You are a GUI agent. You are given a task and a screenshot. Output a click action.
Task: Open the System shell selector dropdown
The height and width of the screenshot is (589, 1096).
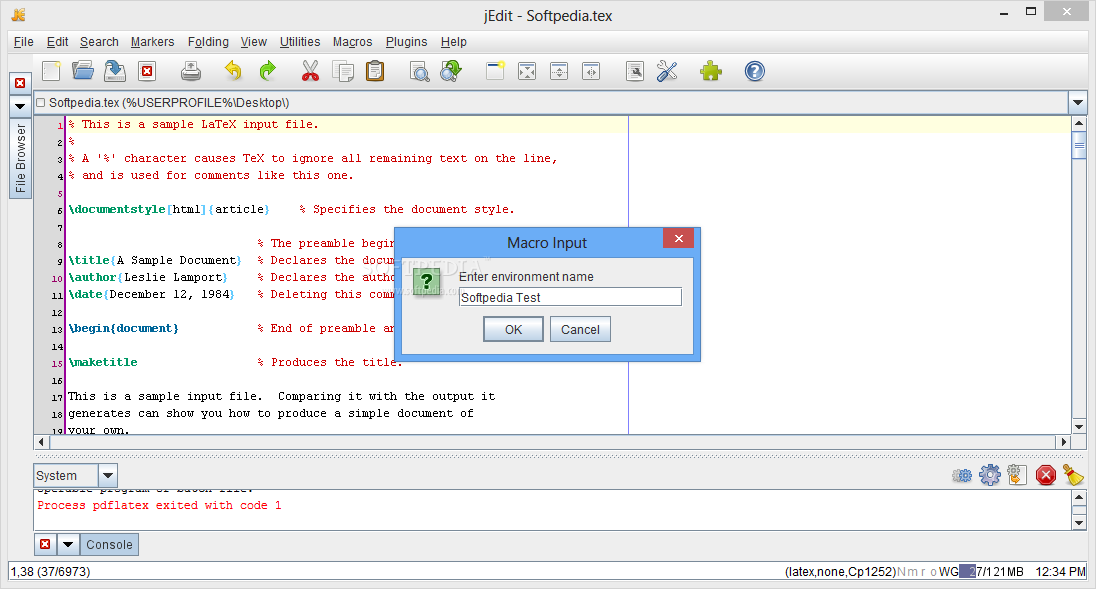click(108, 476)
